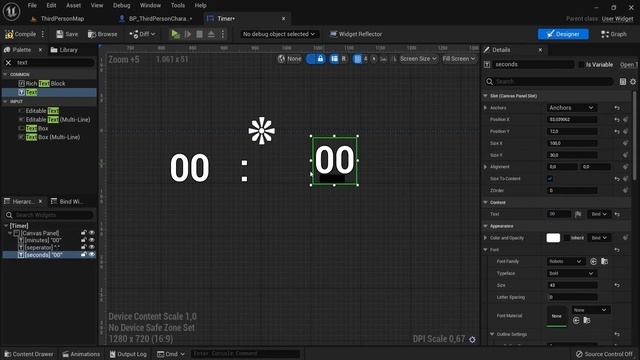Toggle the Size To Content checkbox
Screen dimensions: 640x360
(x=550, y=179)
